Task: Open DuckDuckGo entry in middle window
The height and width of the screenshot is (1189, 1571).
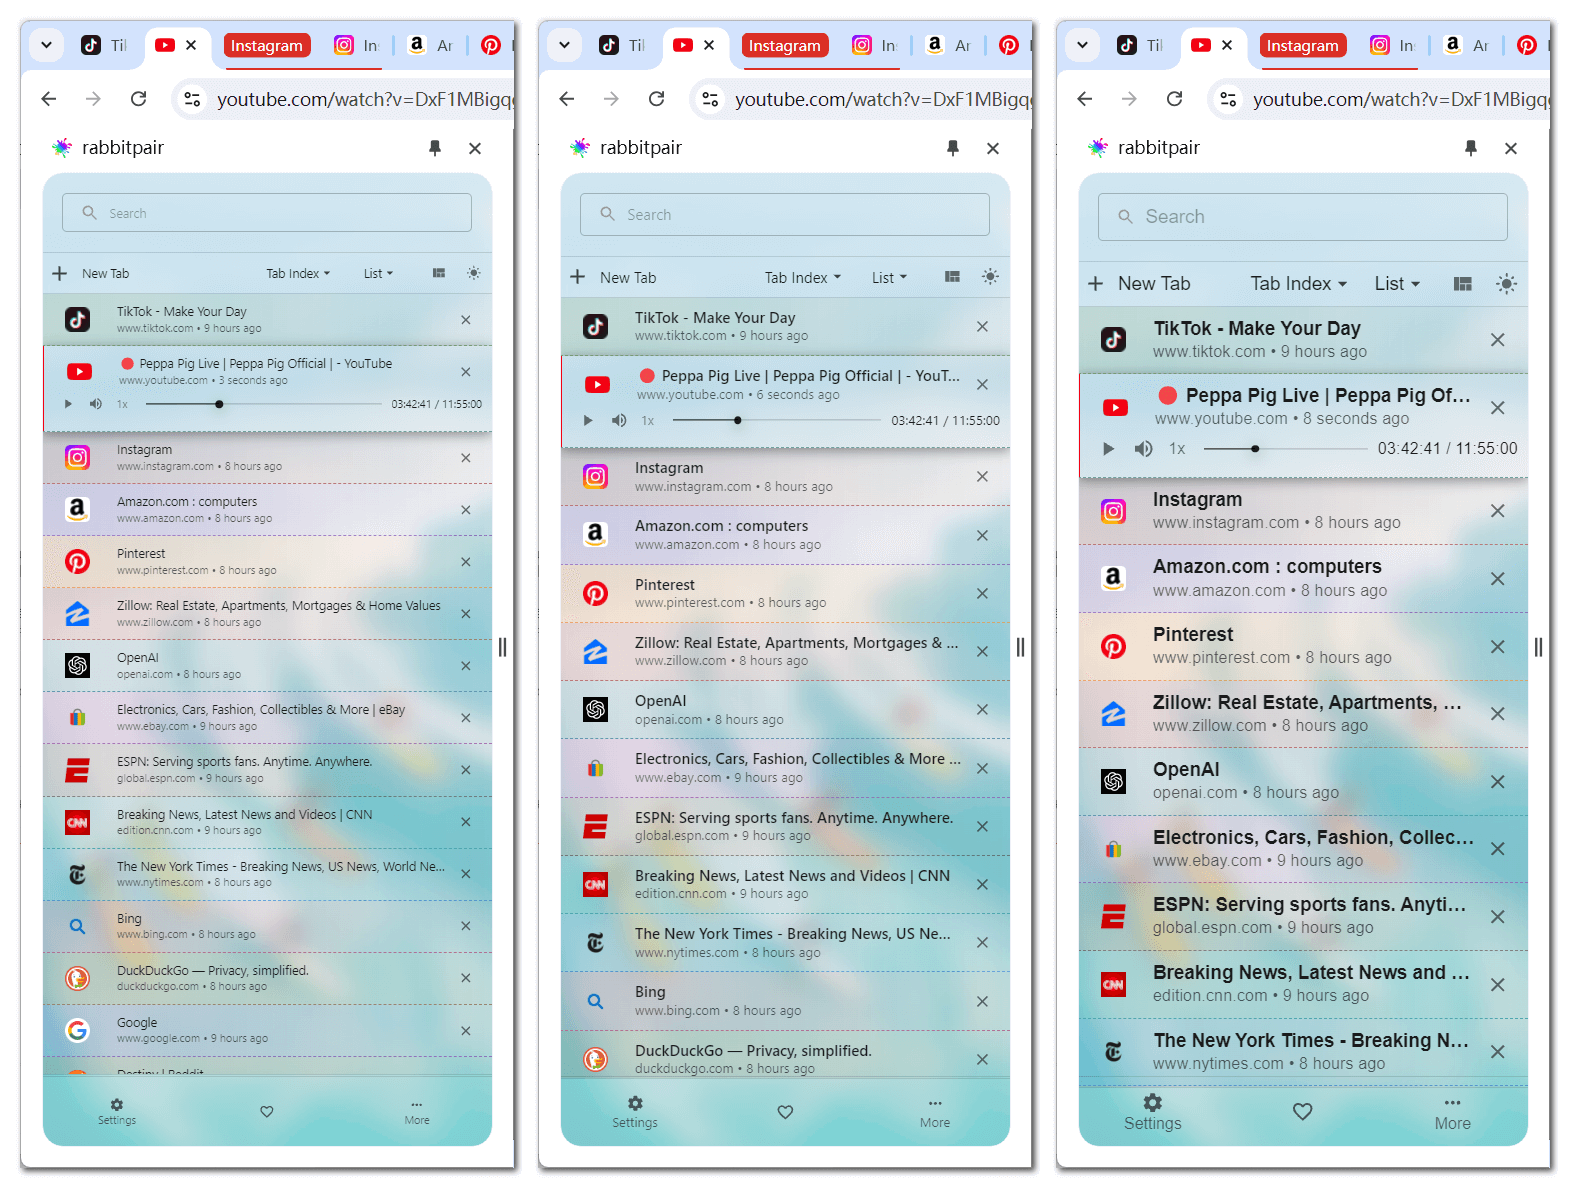Action: [x=785, y=1059]
